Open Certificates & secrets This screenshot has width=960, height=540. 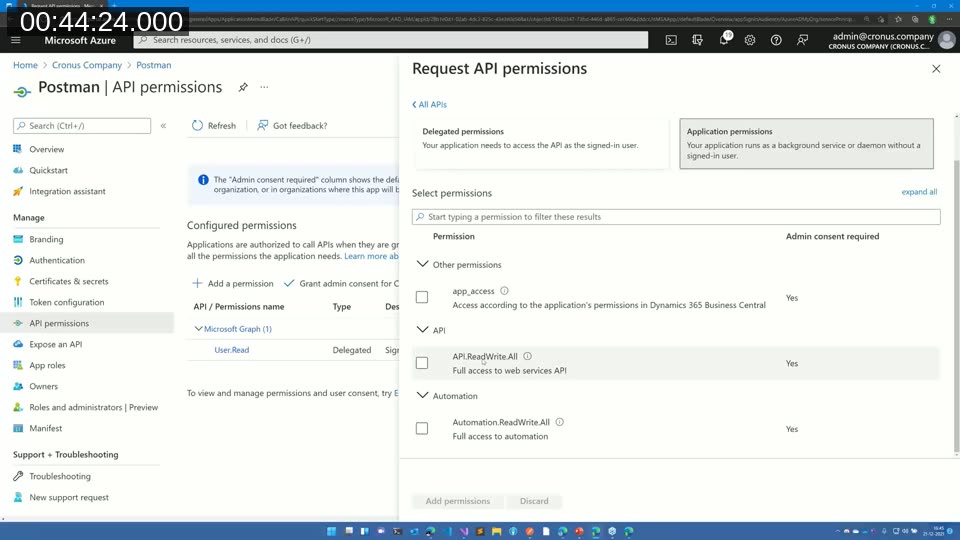[69, 281]
